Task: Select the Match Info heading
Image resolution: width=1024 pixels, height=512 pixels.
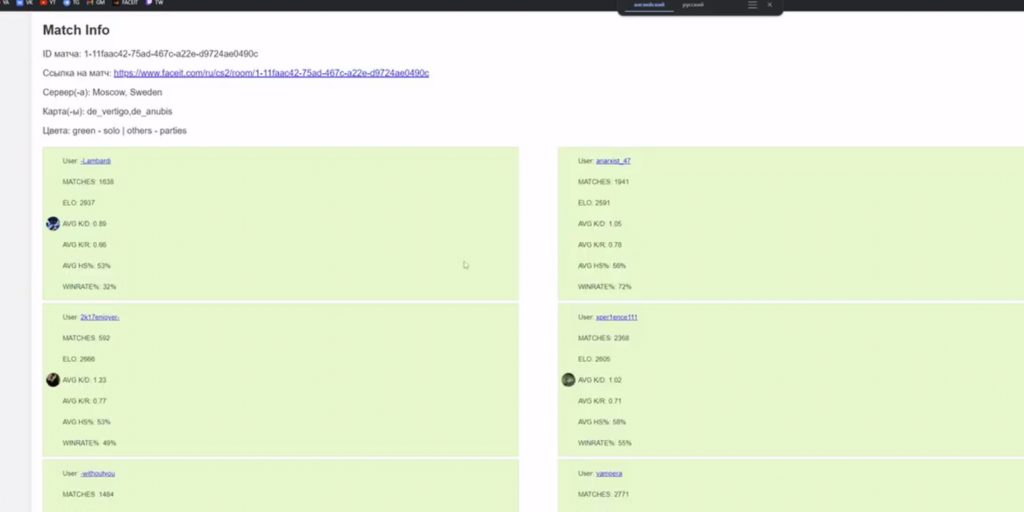Action: [x=76, y=30]
